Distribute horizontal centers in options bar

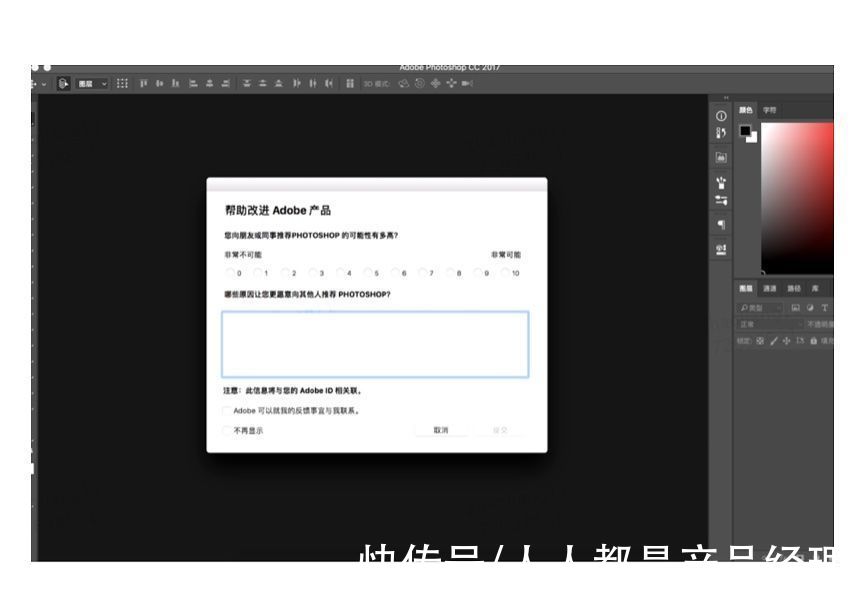click(x=313, y=83)
